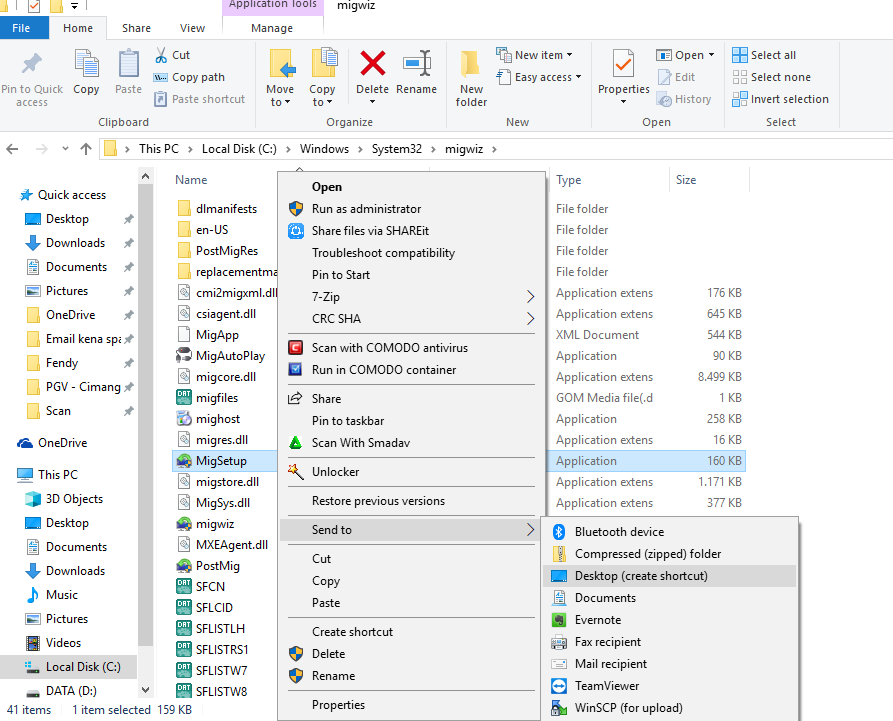Click the Rename icon in the ribbon
This screenshot has height=721, width=893.
point(417,74)
